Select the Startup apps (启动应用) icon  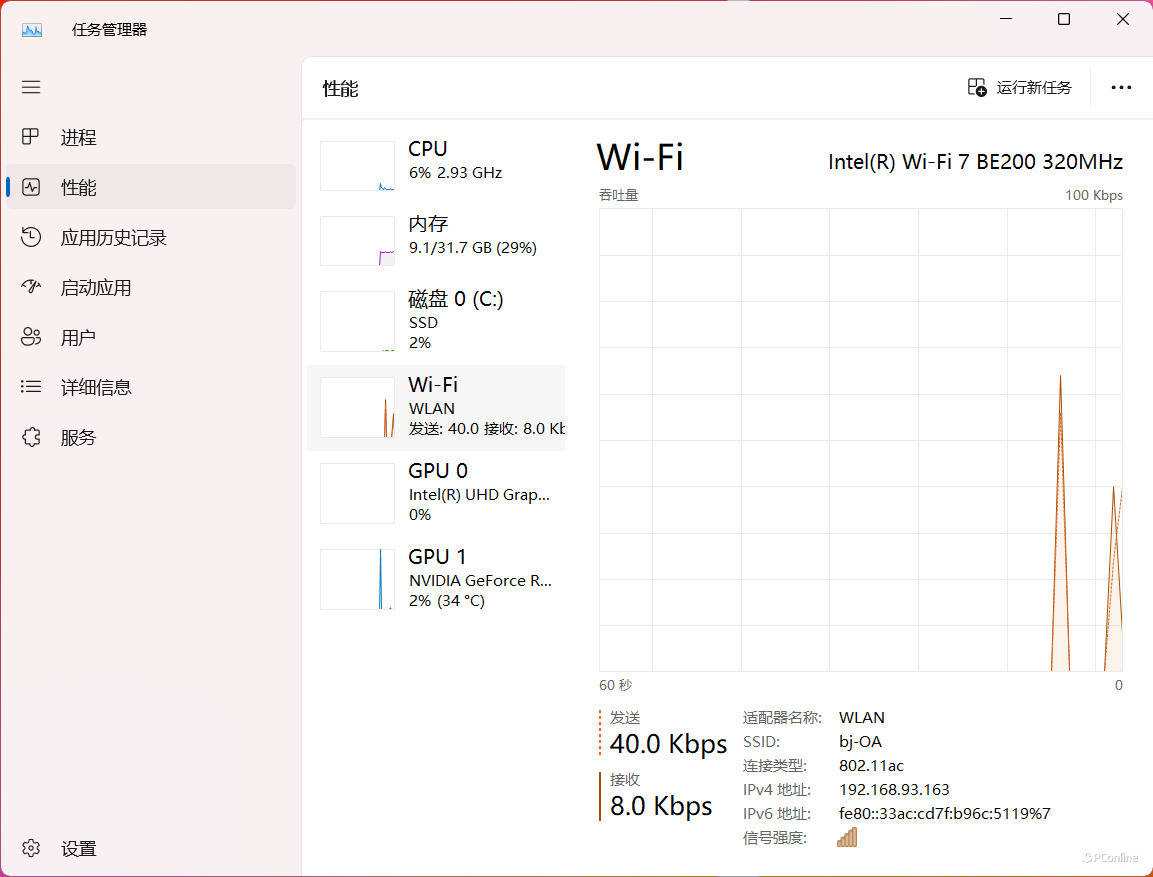coord(31,287)
